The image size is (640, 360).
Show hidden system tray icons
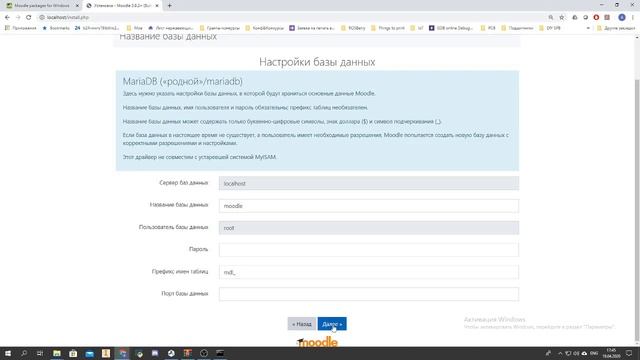[560, 353]
